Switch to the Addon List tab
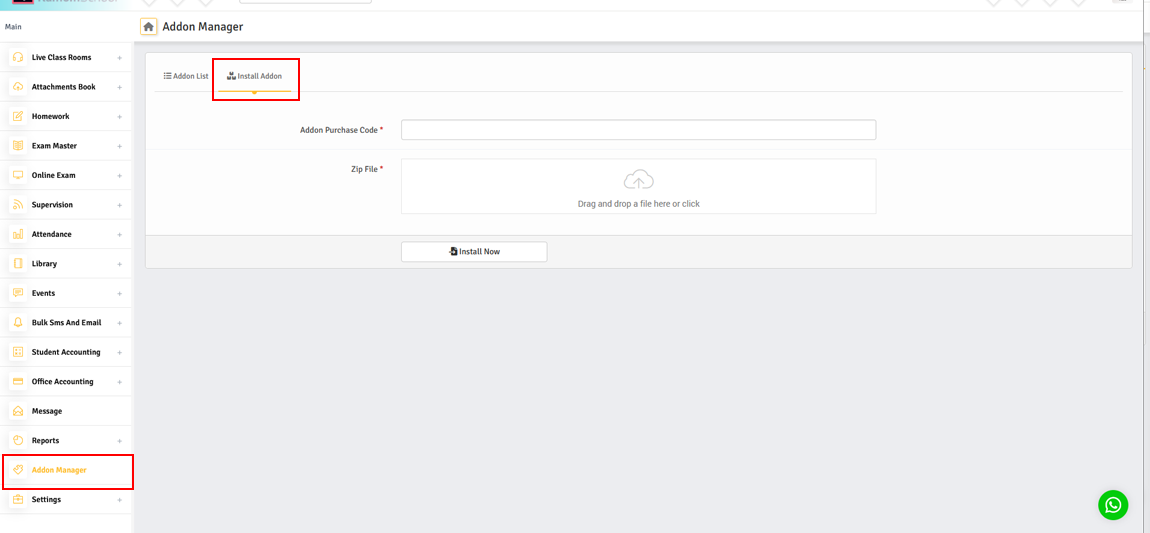1150x533 pixels. click(x=186, y=76)
